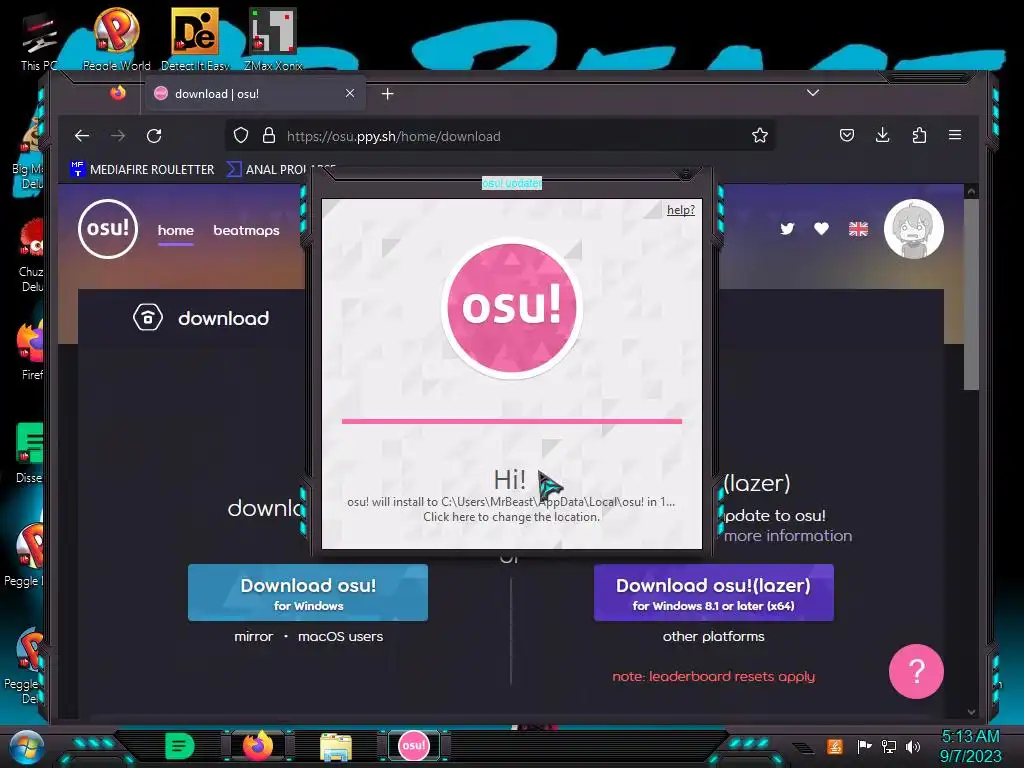Close the download | osu! tab
1024x768 pixels.
point(350,93)
